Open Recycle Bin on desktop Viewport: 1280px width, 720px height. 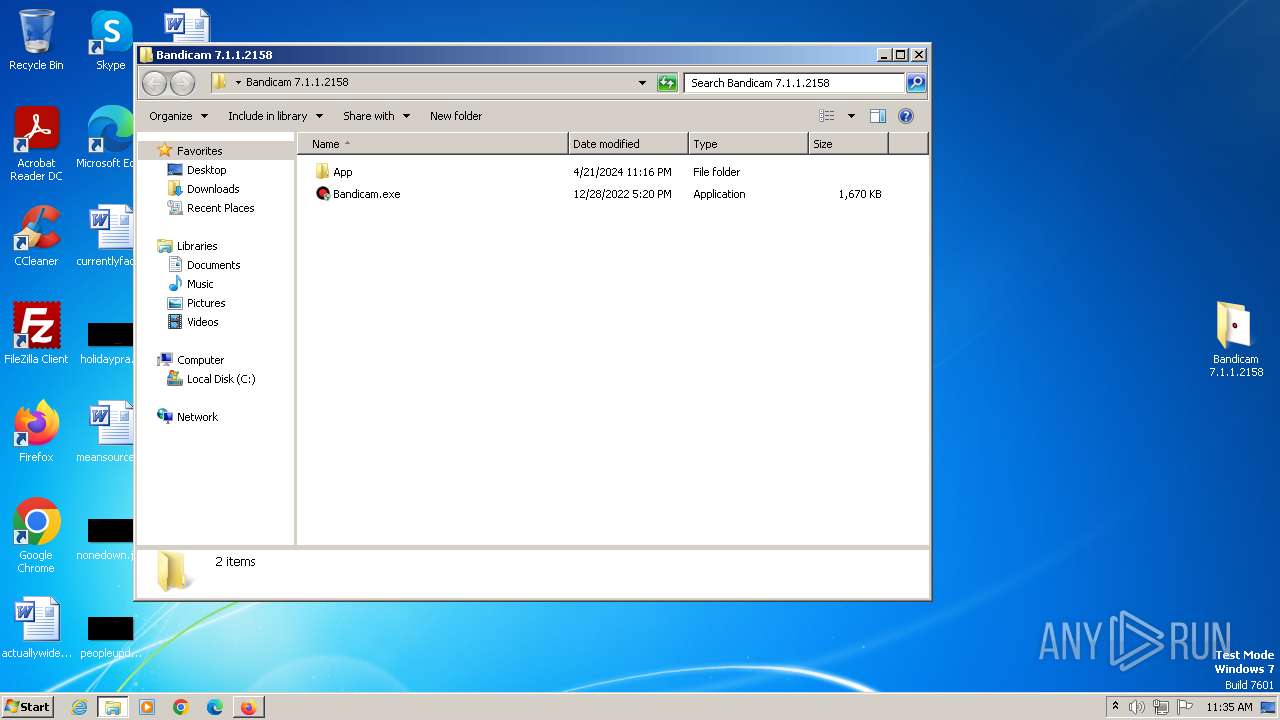[36, 40]
